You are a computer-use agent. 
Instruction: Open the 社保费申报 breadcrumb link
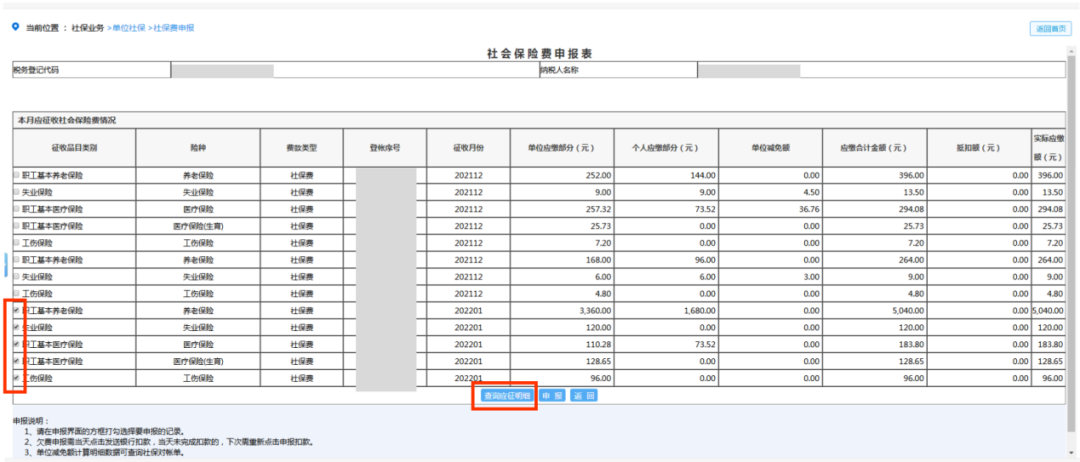point(174,28)
